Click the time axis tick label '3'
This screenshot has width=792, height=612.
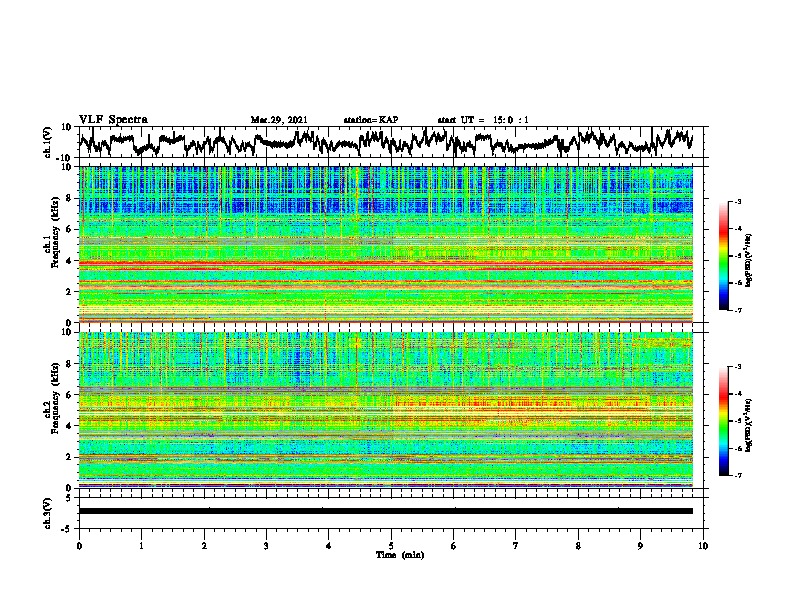point(266,546)
